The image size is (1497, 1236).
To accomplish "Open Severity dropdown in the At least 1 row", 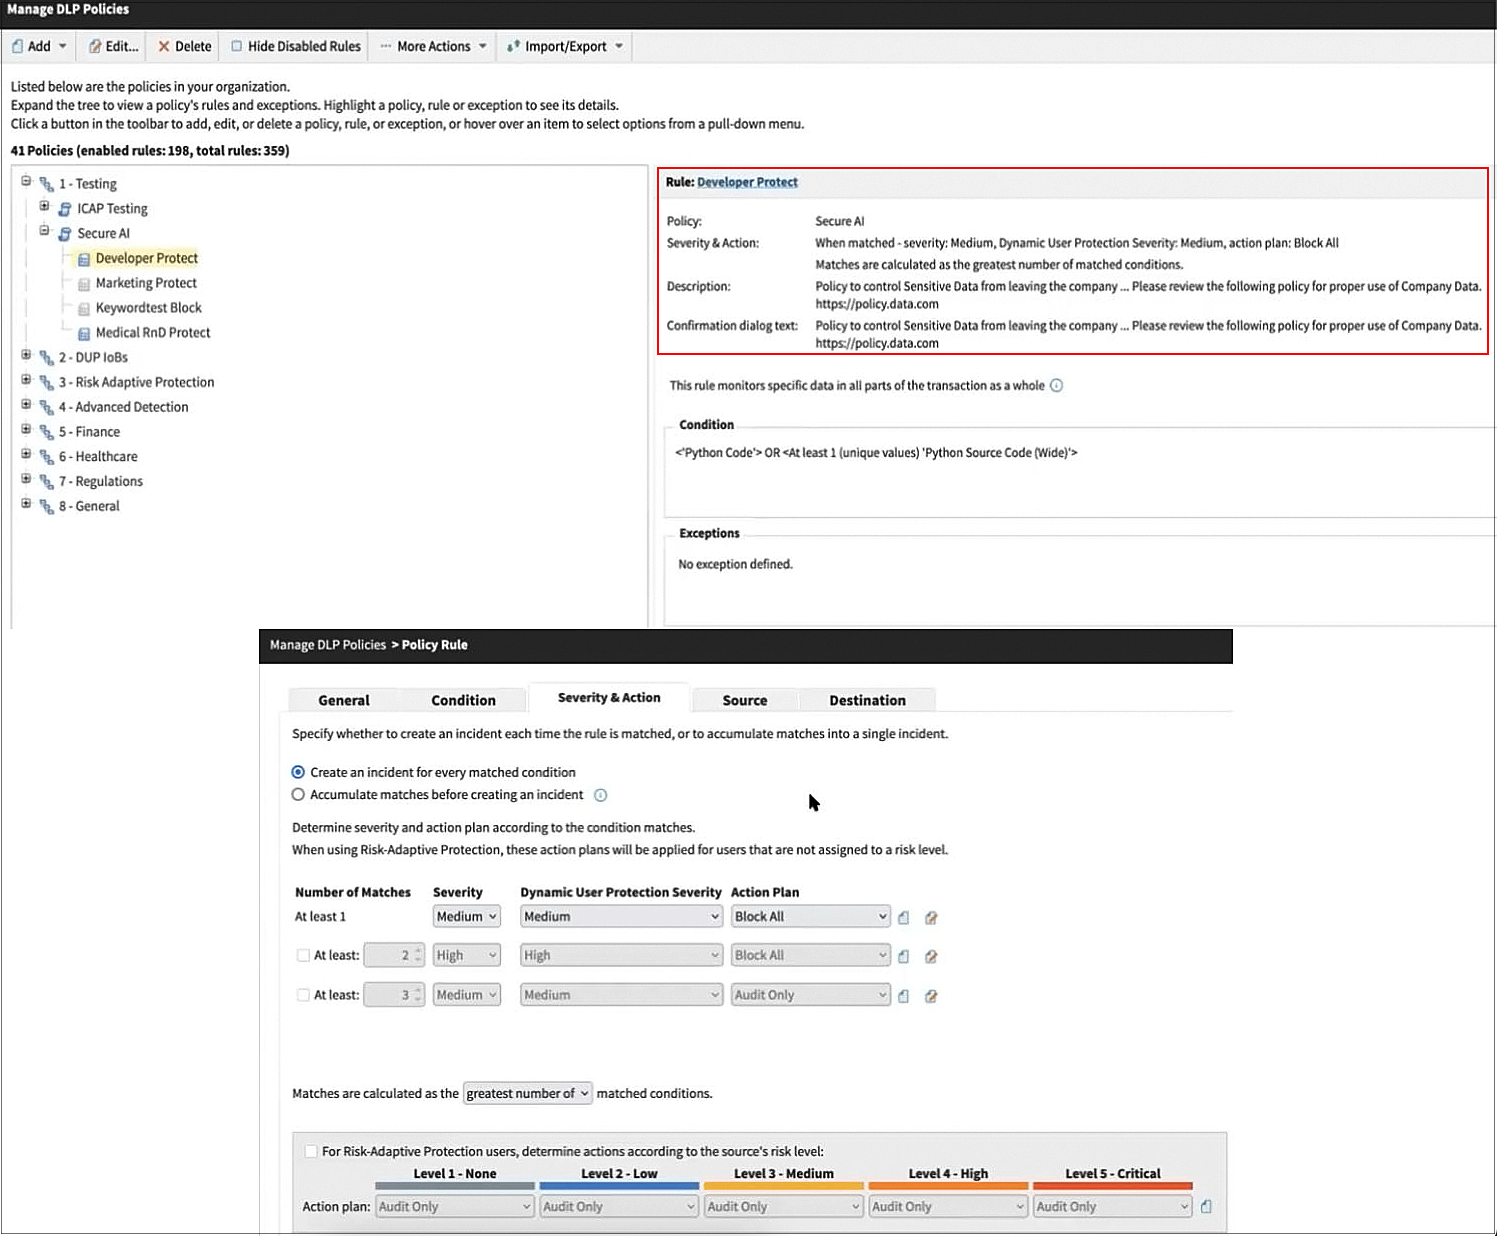I will pyautogui.click(x=466, y=916).
